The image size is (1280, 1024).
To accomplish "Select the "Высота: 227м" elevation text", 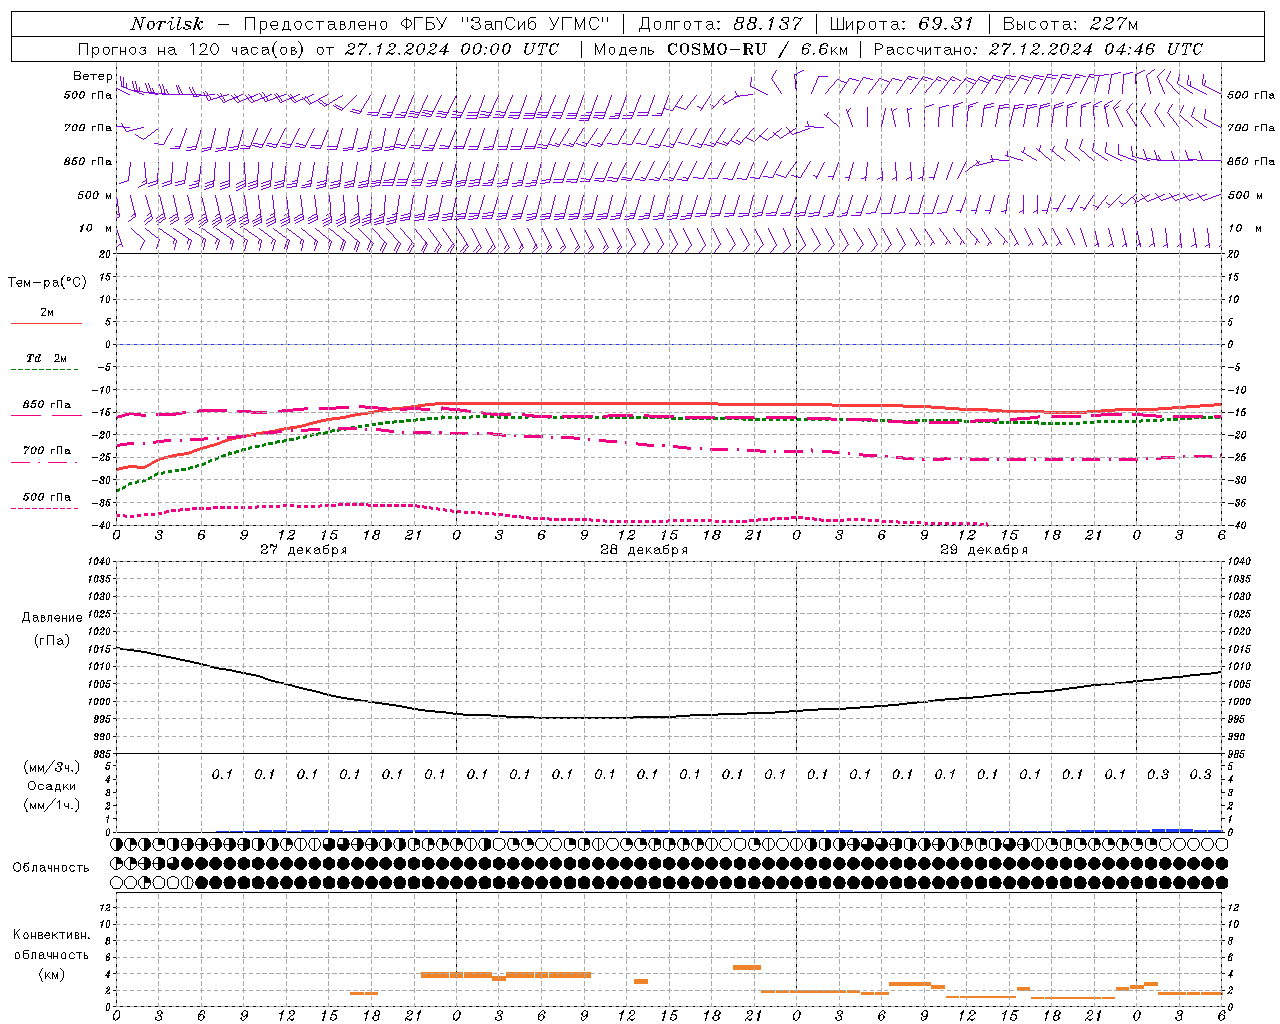I will [1070, 24].
